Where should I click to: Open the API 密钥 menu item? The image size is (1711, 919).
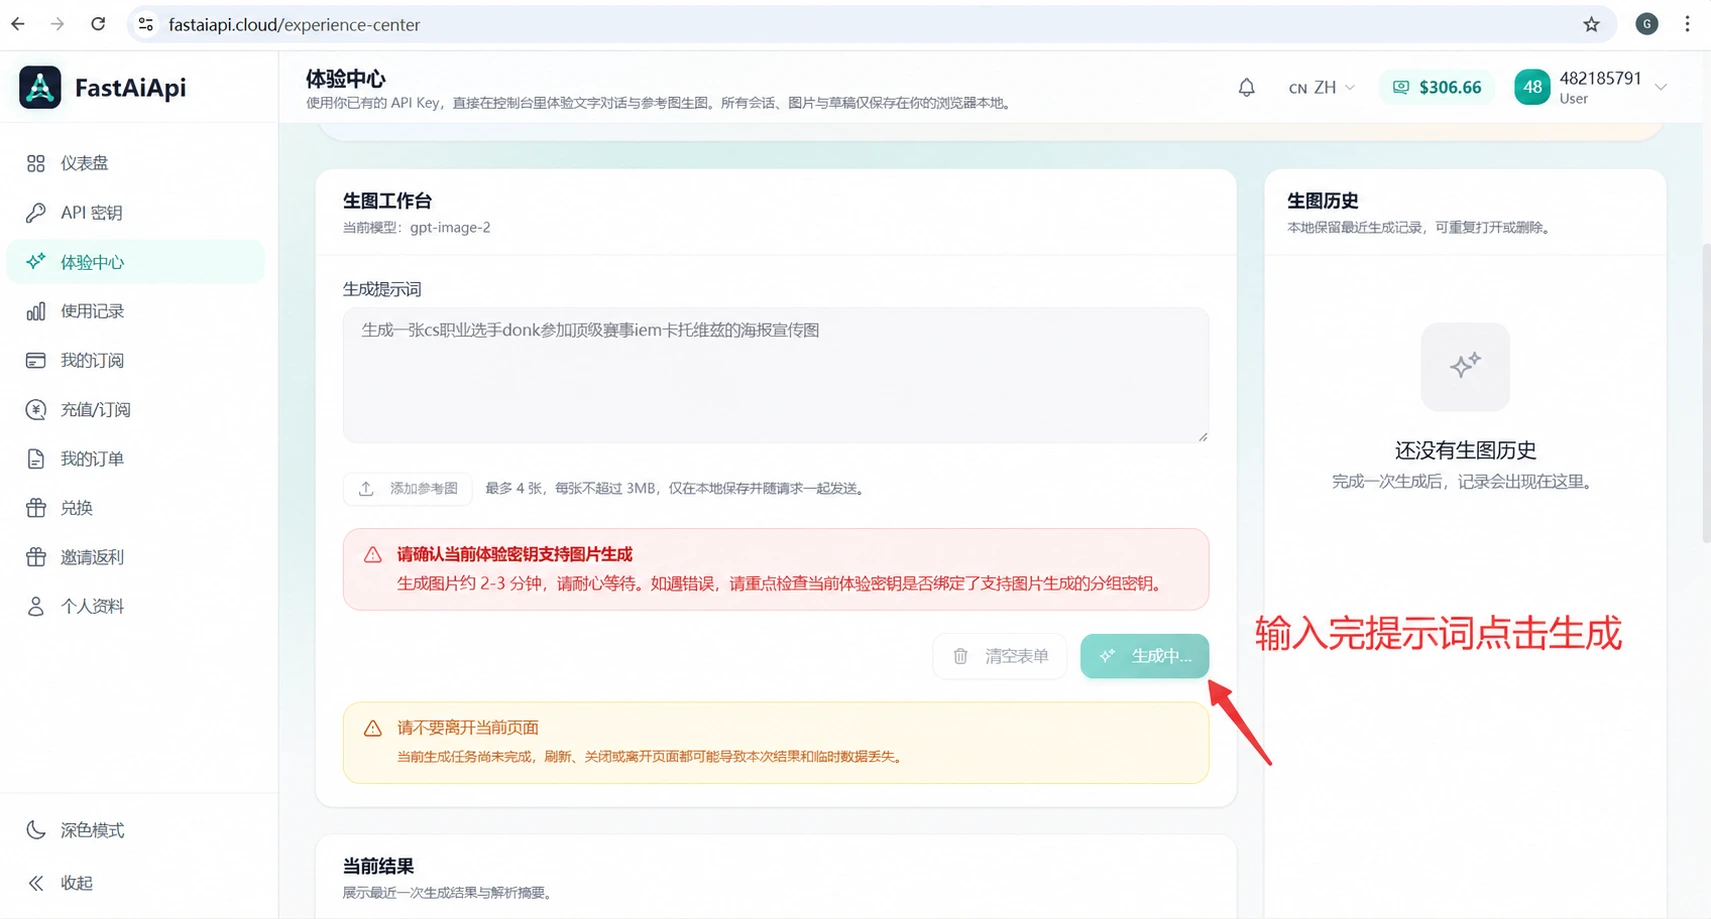(135, 212)
